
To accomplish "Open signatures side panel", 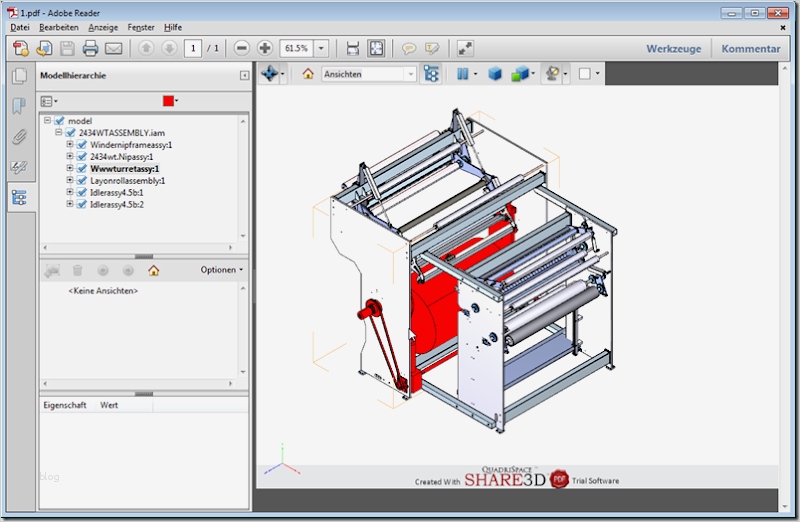I will point(19,167).
